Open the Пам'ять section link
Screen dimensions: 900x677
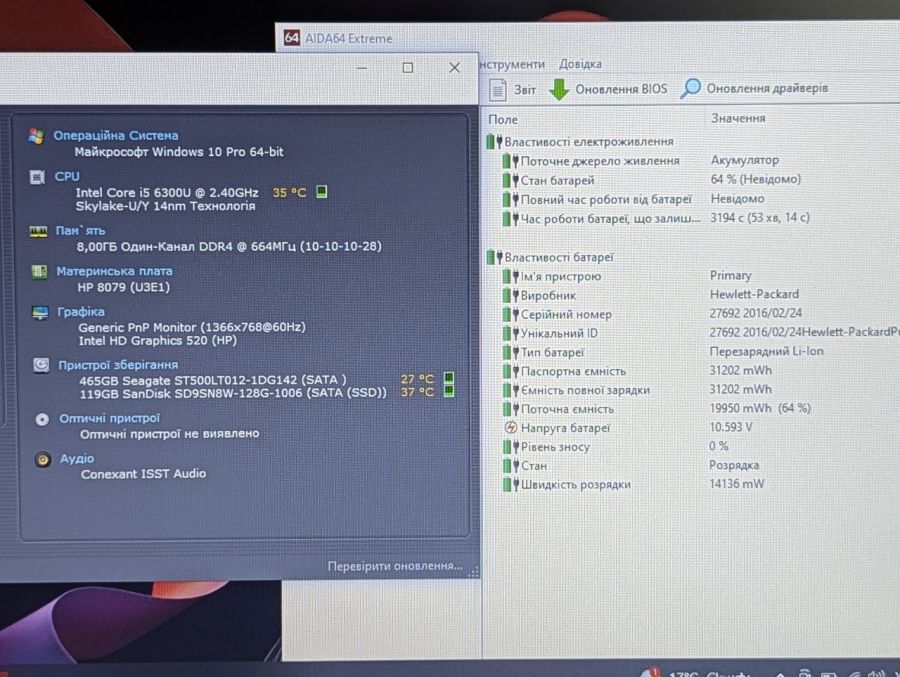pos(80,230)
